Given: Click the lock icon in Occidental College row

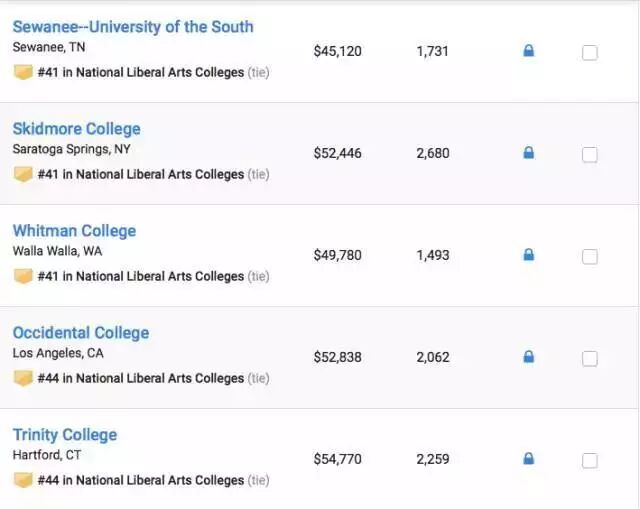Looking at the screenshot, I should (x=529, y=357).
